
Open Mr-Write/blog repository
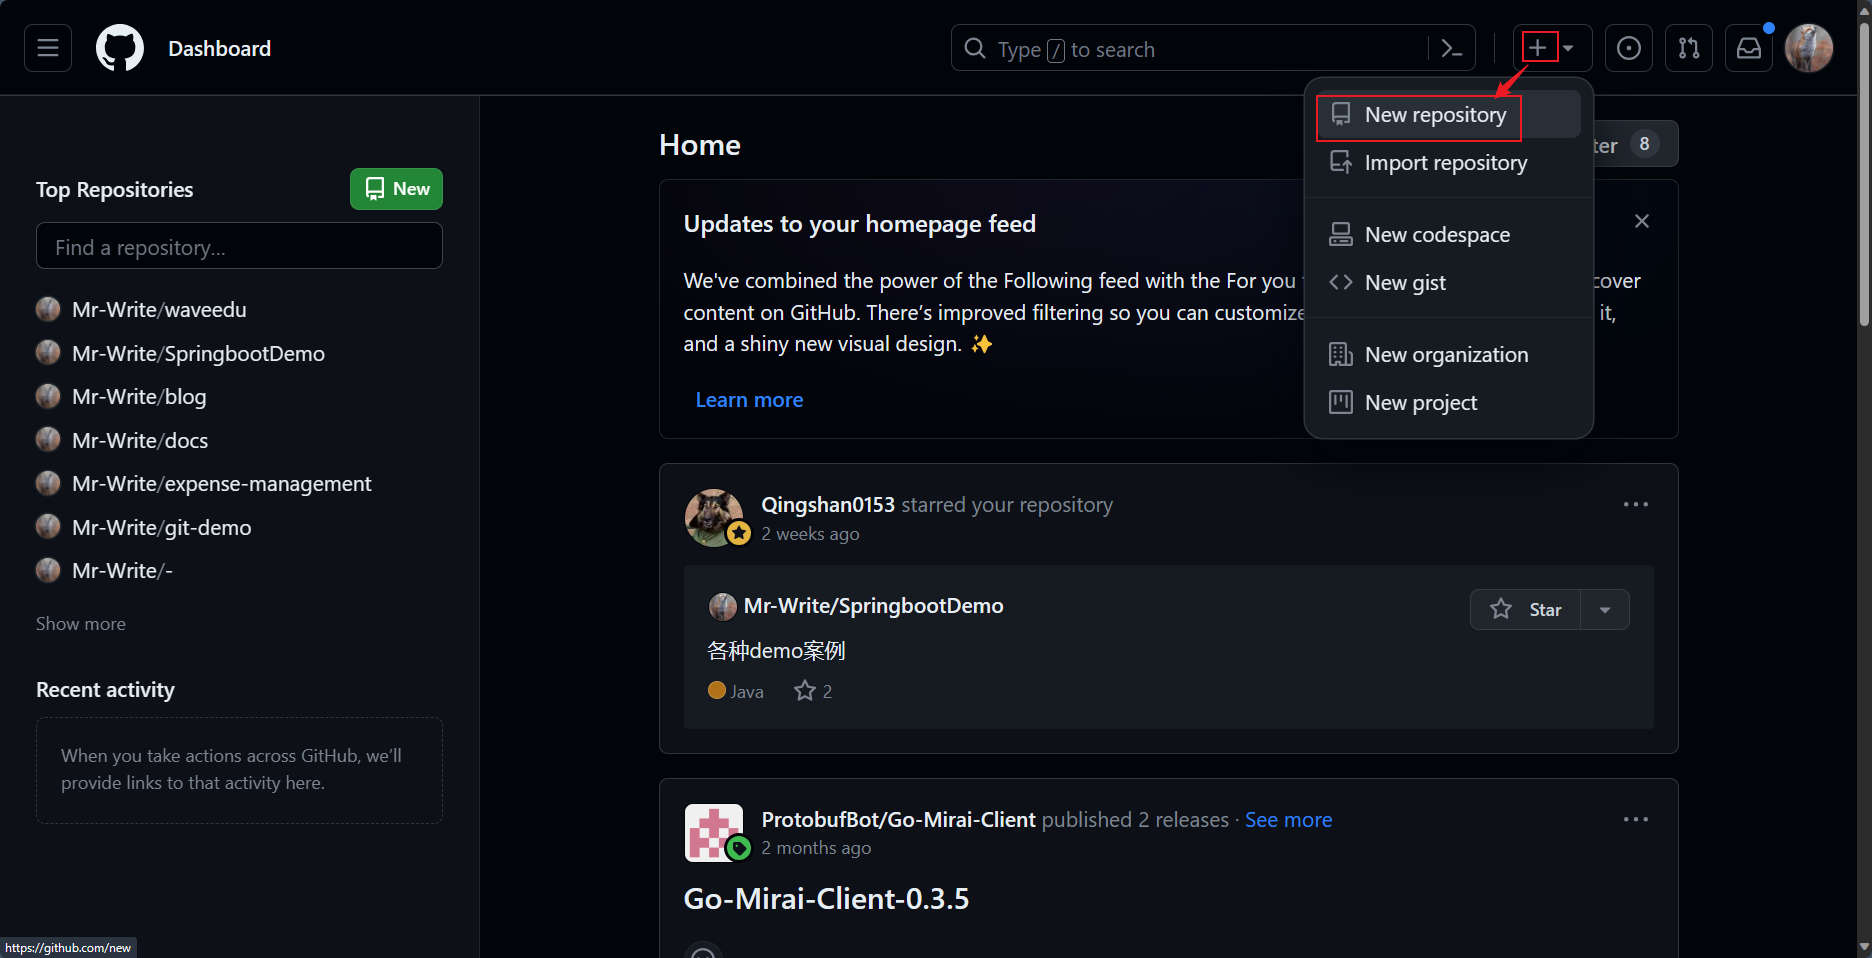[139, 397]
